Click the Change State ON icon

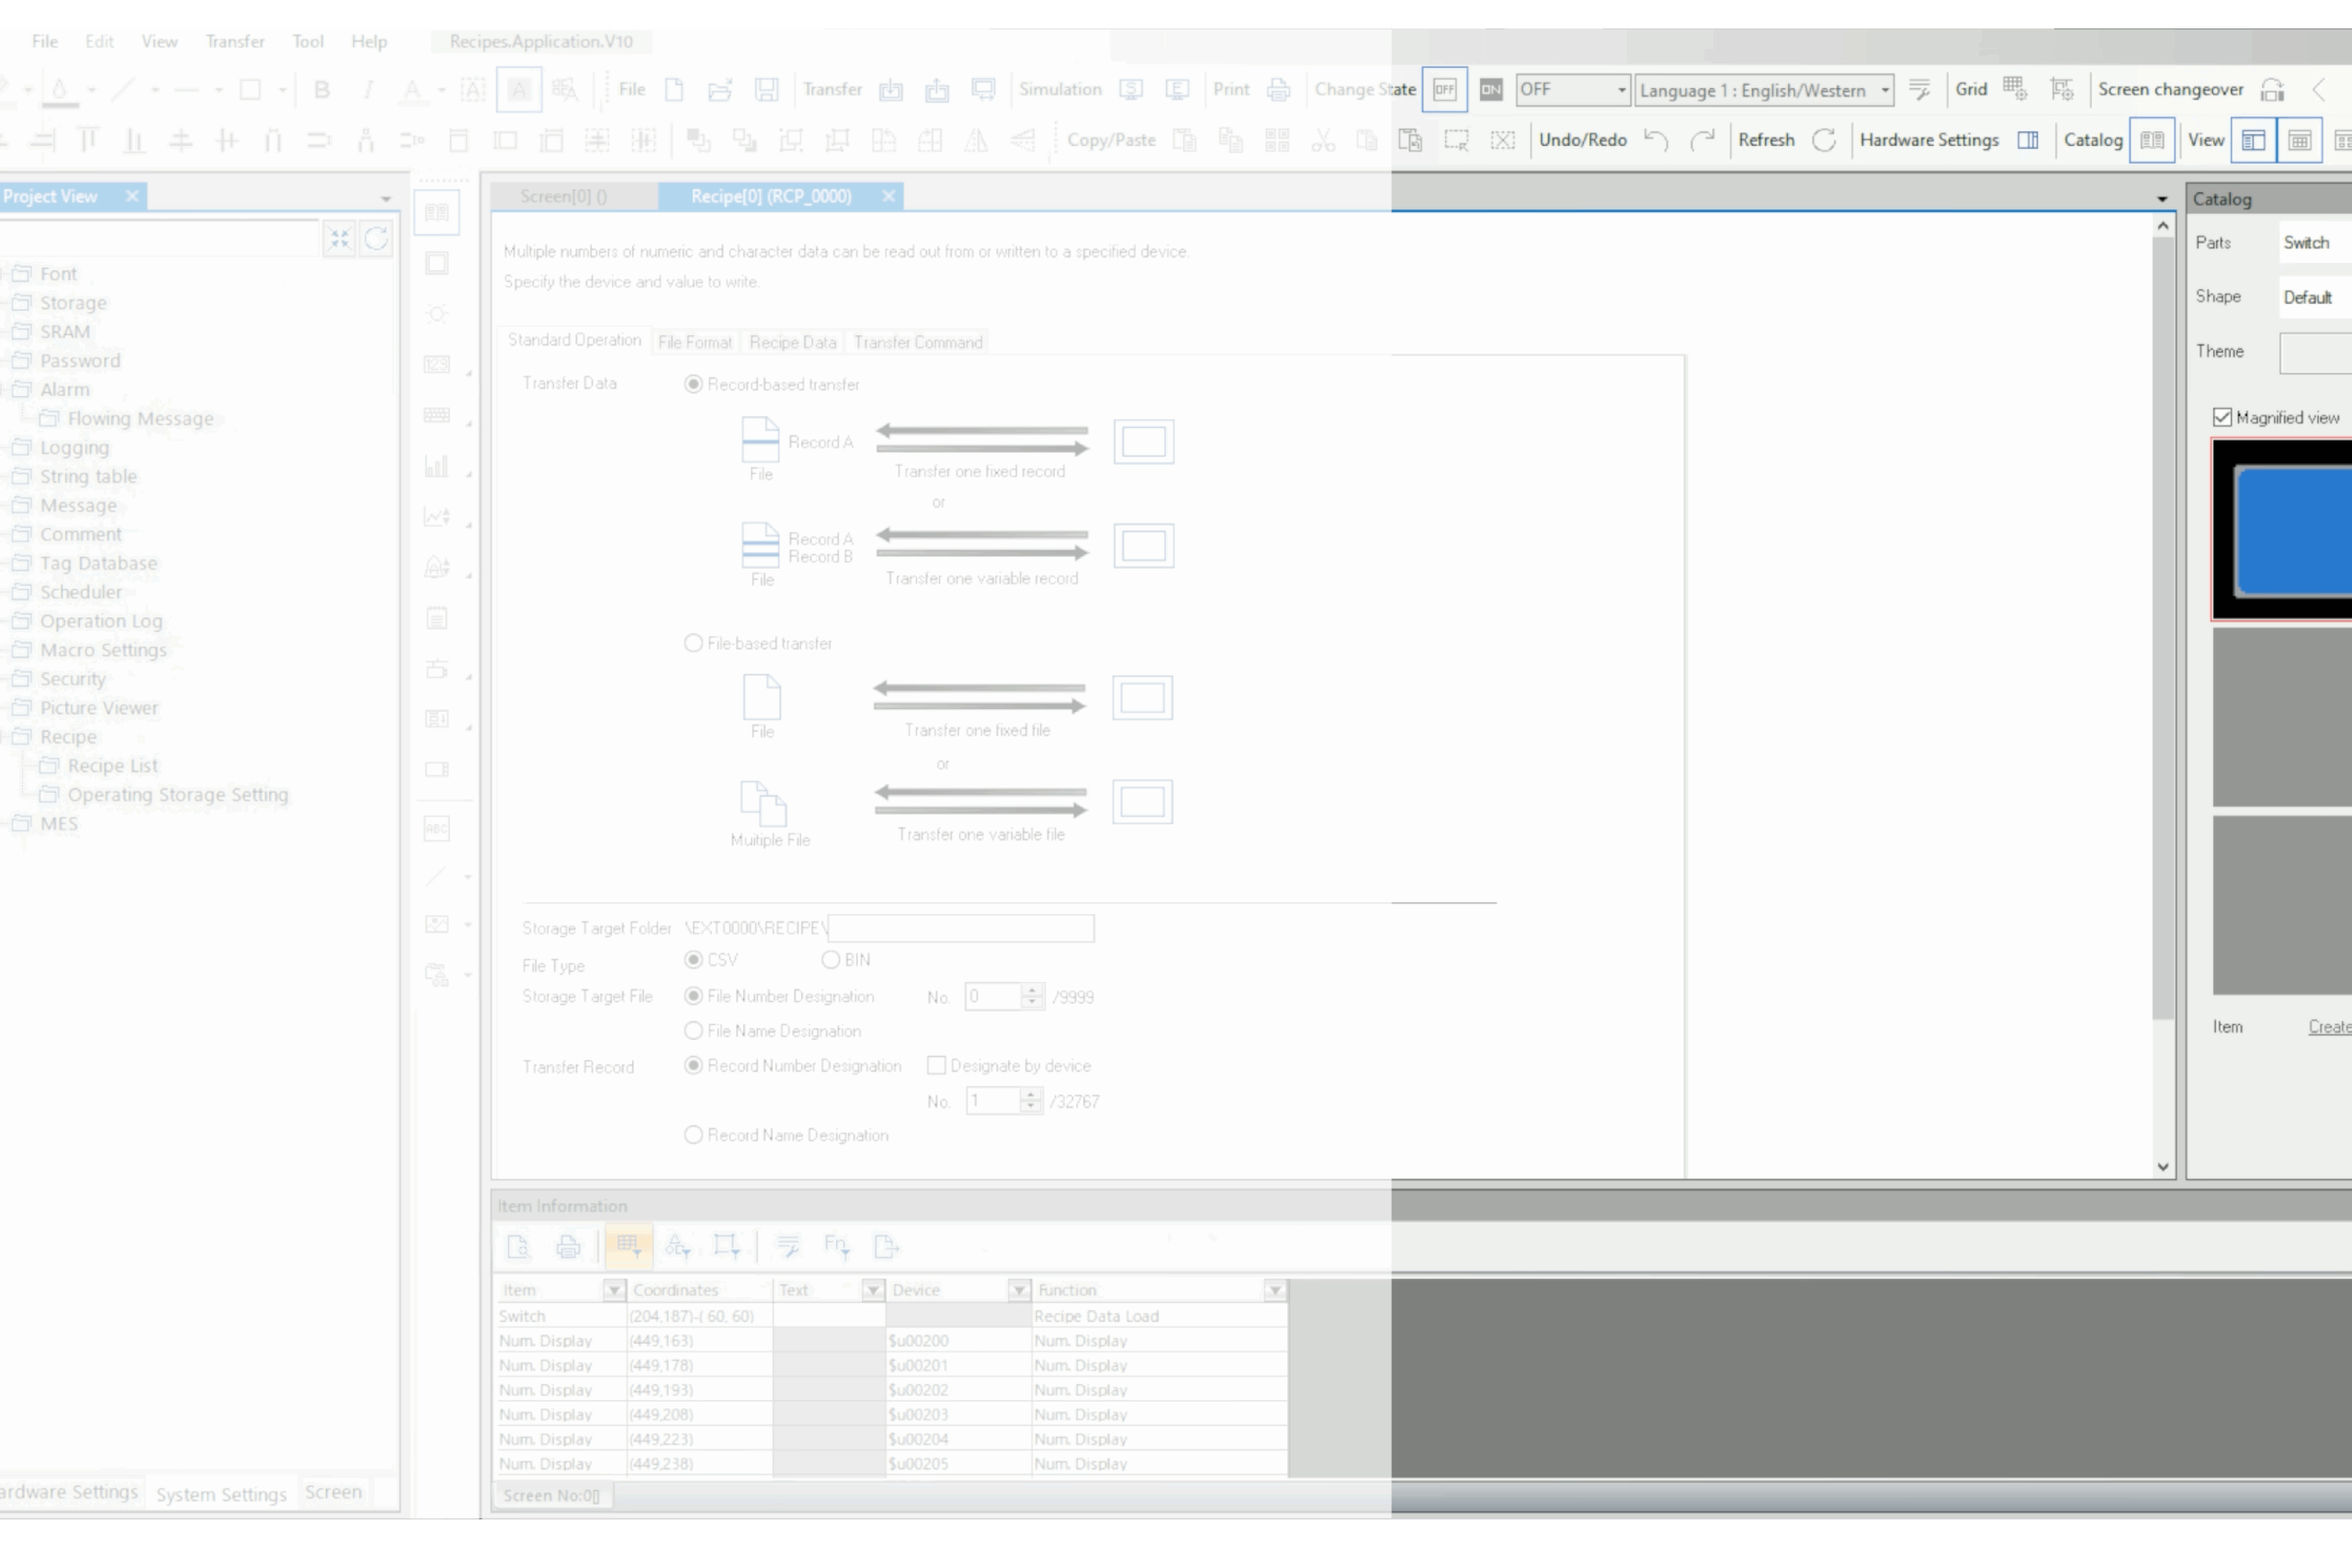pos(1491,90)
